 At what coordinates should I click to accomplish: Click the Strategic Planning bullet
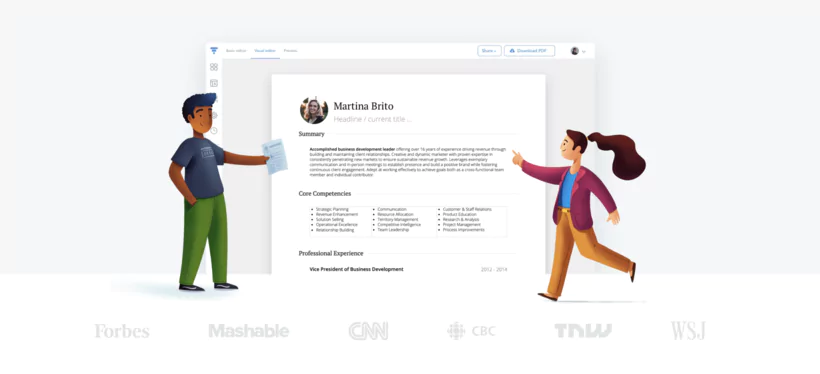click(332, 209)
